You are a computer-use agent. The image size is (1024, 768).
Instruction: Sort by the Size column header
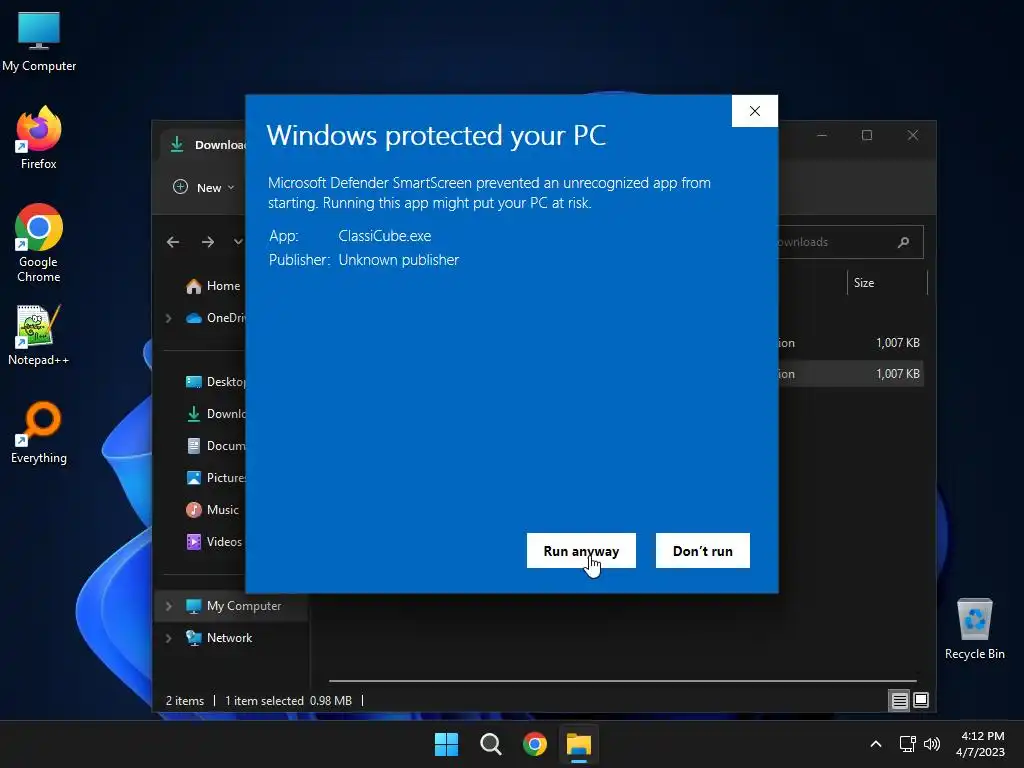[x=887, y=283]
